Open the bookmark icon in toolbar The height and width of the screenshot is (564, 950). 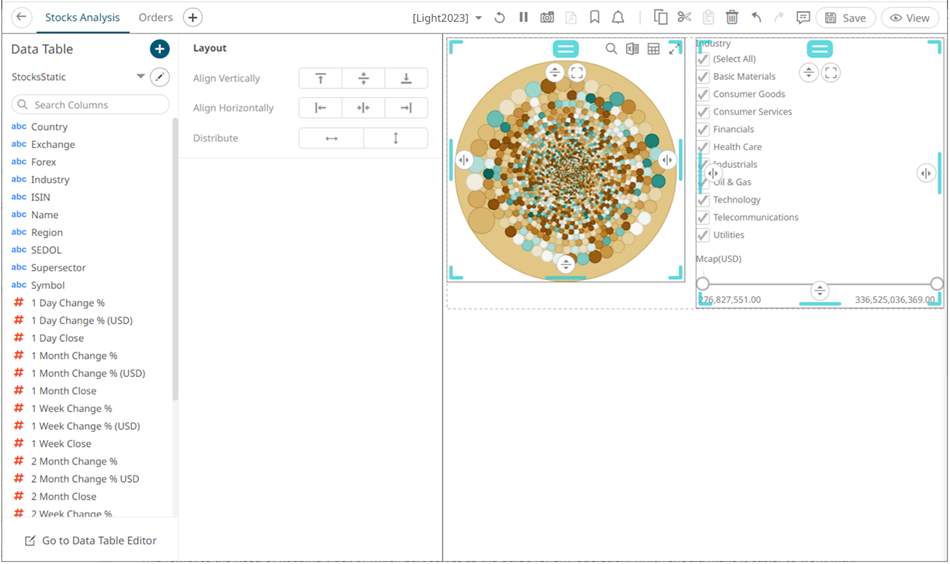coord(595,18)
